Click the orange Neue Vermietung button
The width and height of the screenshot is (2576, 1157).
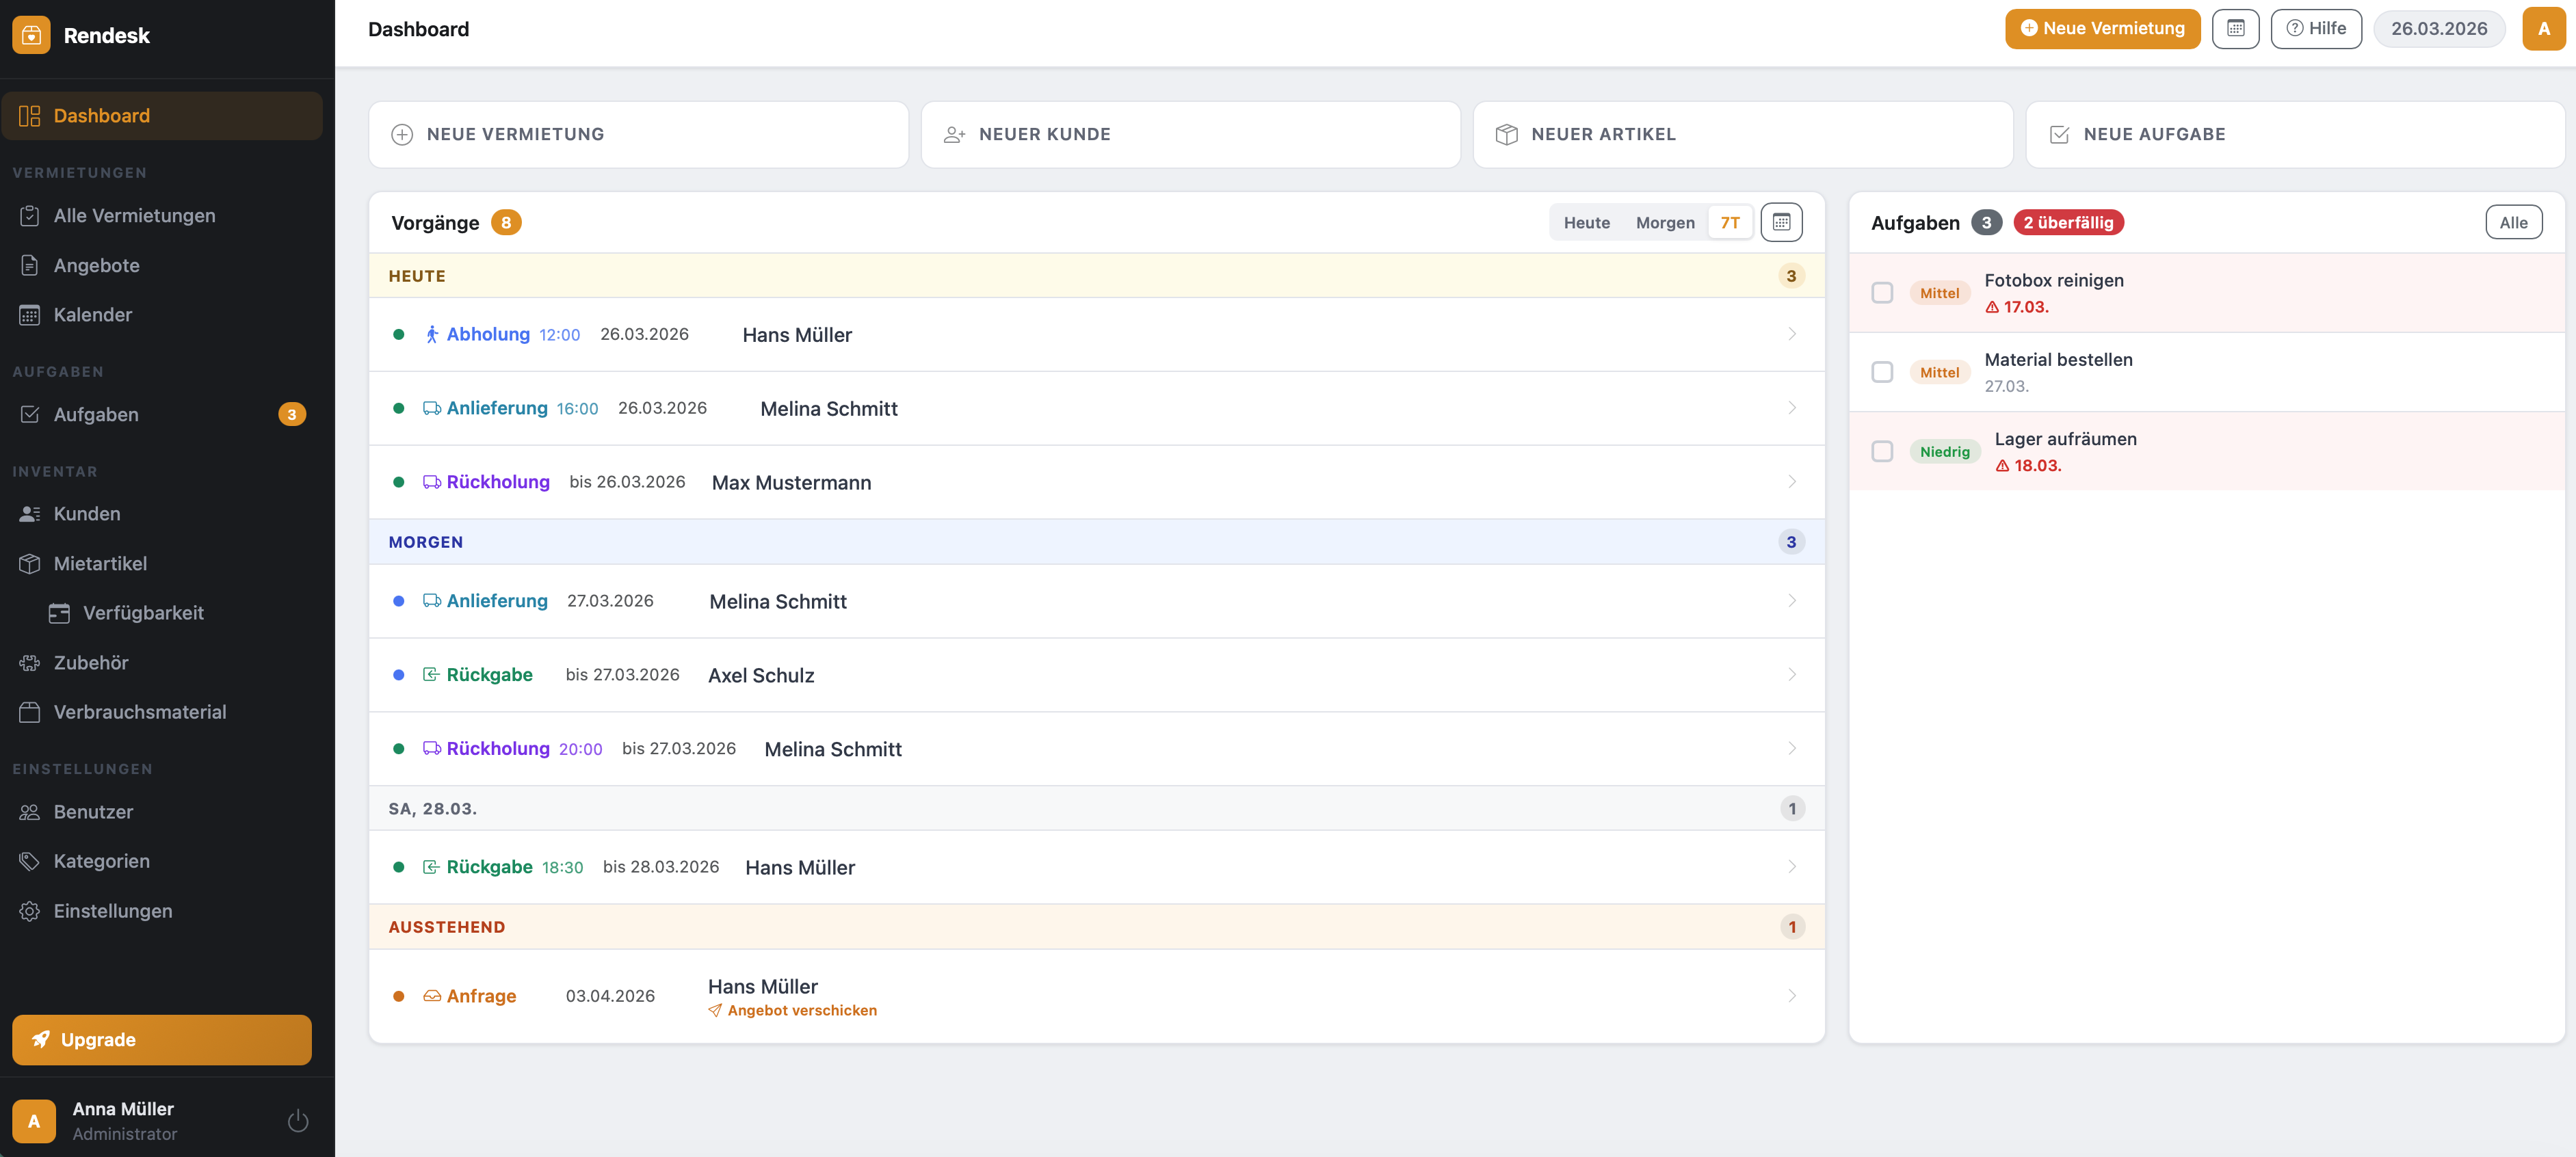point(2102,29)
